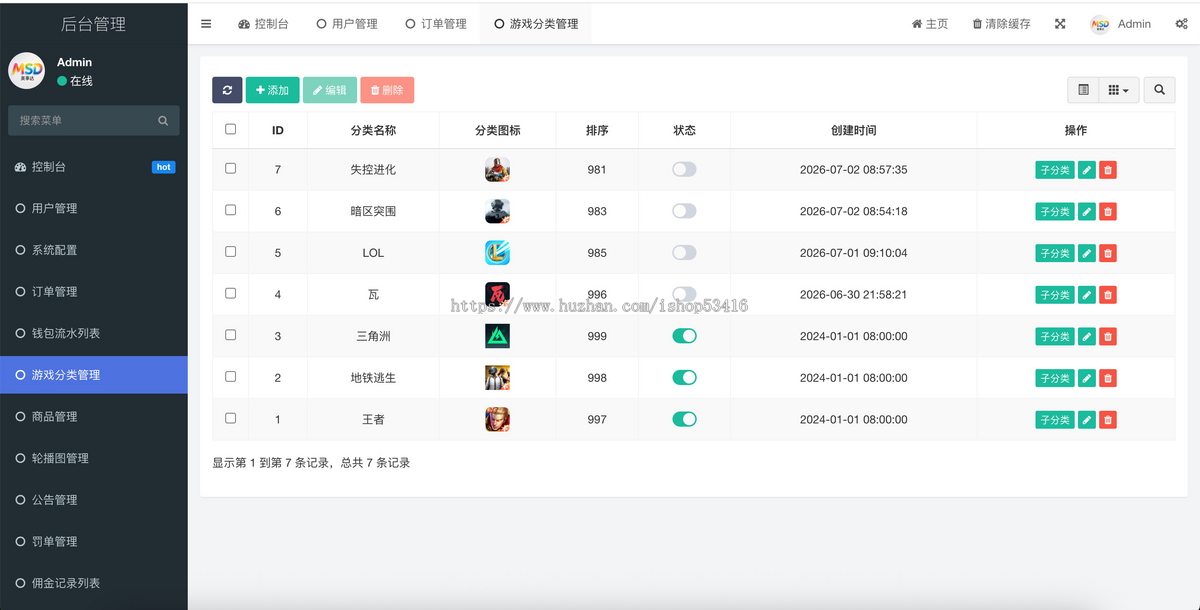Click the red 删除 toolbar button
This screenshot has height=610, width=1200.
[x=387, y=90]
